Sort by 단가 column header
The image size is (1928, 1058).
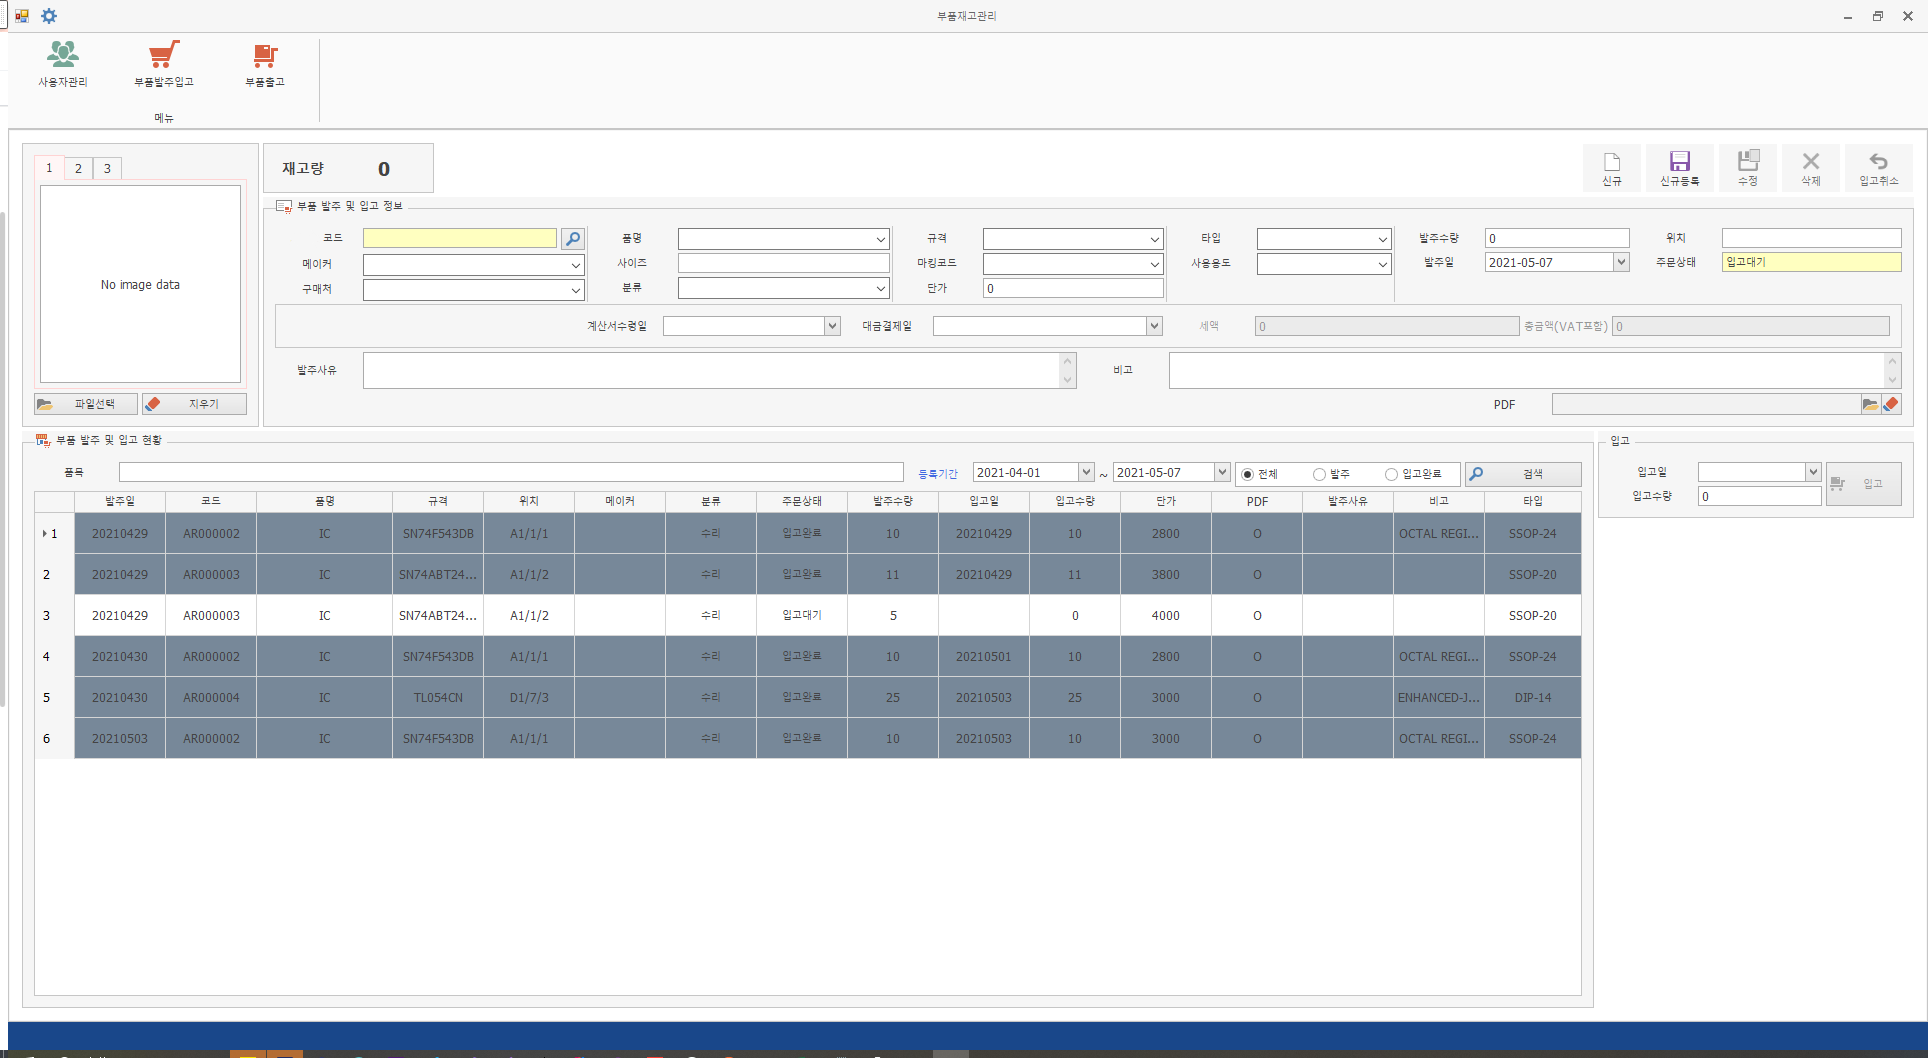click(x=1166, y=501)
